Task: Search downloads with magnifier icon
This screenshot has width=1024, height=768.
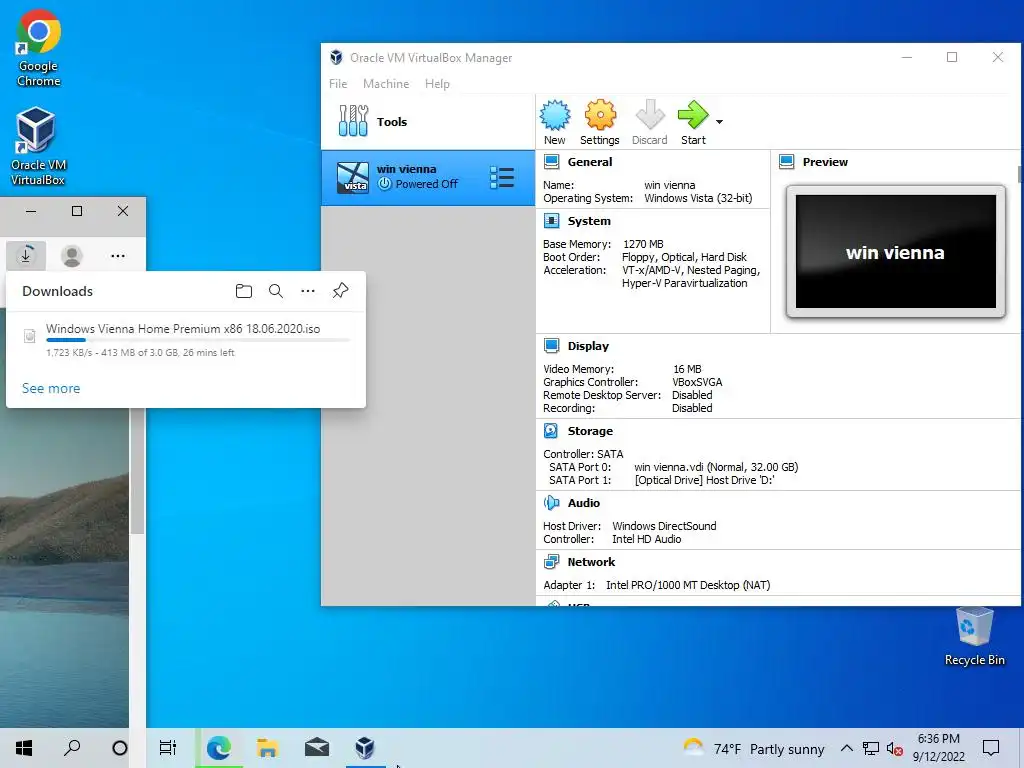Action: click(276, 291)
